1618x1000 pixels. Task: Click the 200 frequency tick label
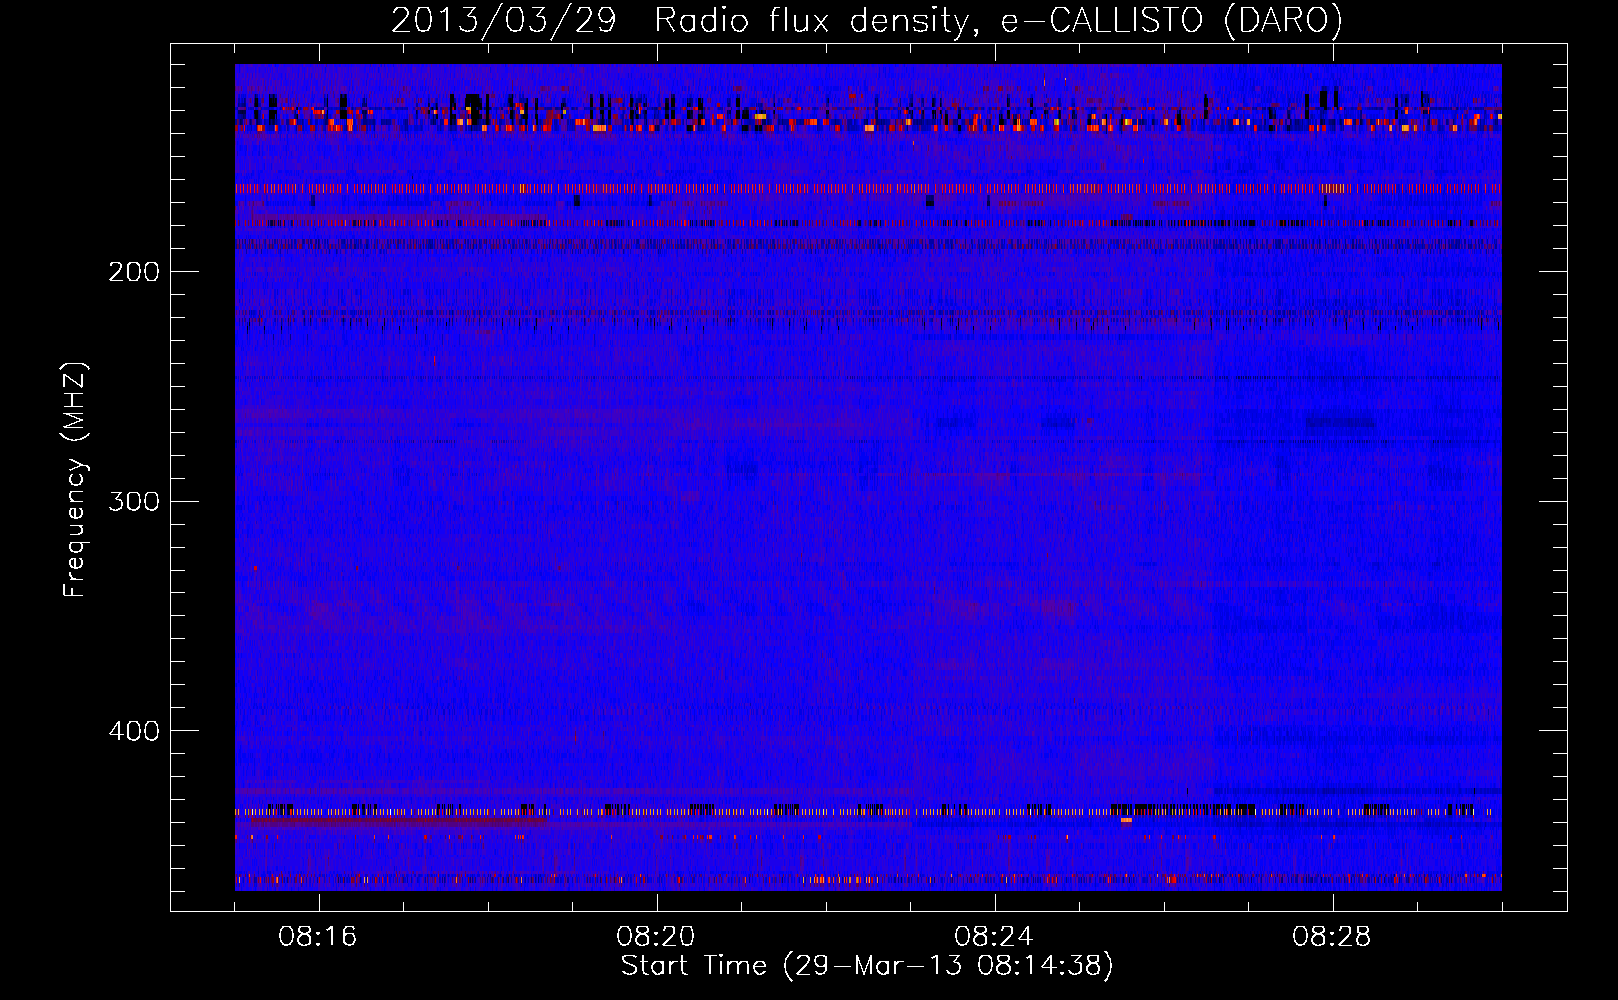[x=134, y=272]
